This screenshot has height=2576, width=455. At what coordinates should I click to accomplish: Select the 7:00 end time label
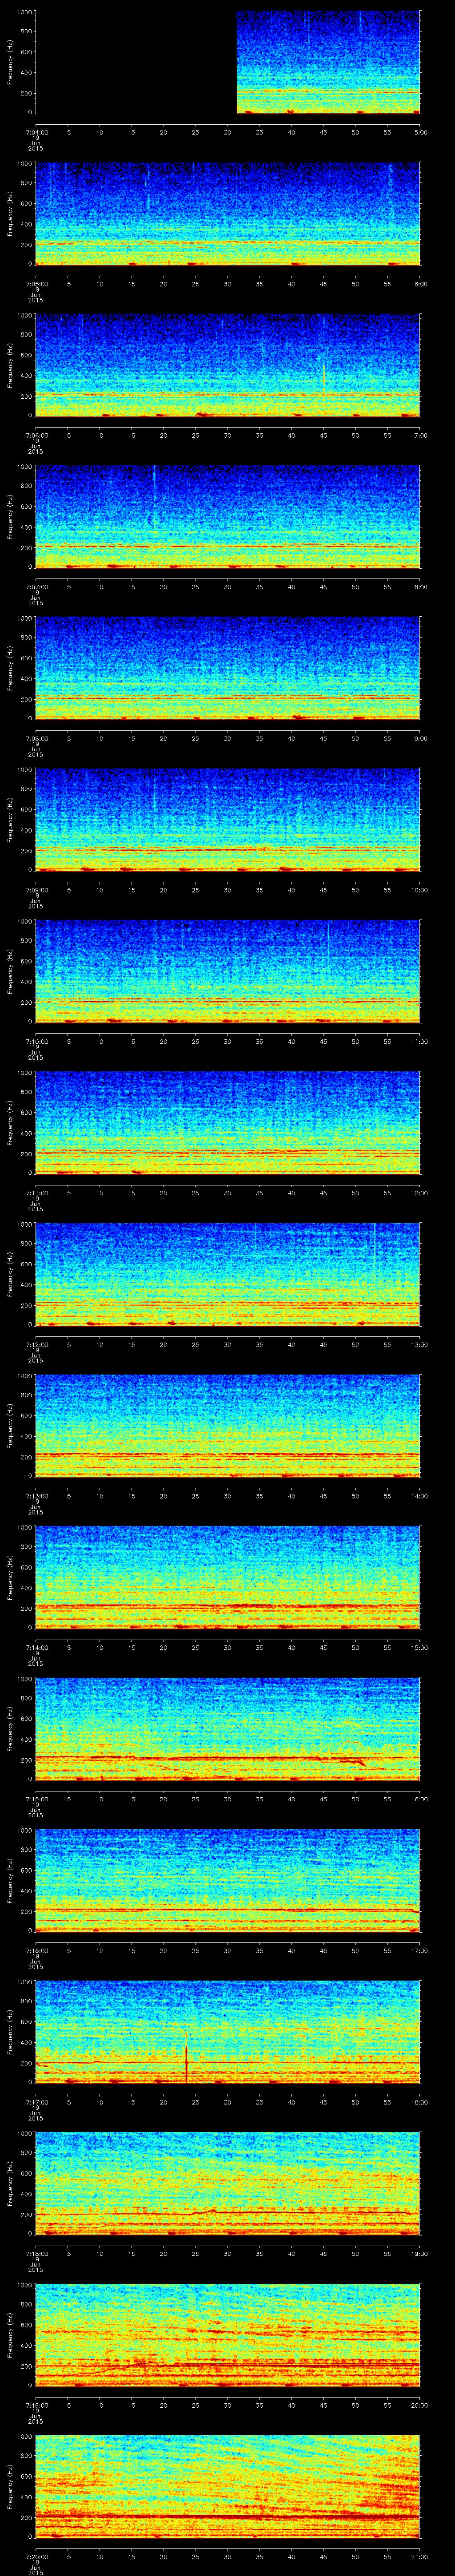point(420,435)
